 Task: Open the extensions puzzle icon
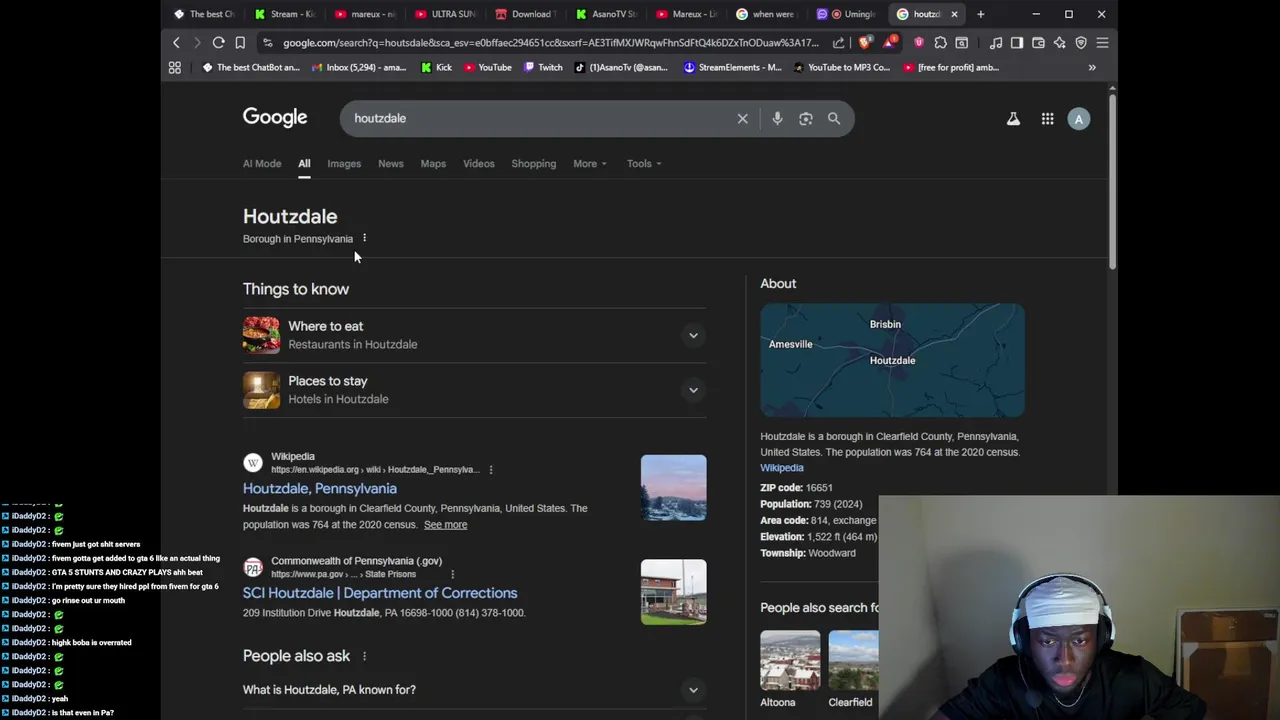(x=940, y=43)
